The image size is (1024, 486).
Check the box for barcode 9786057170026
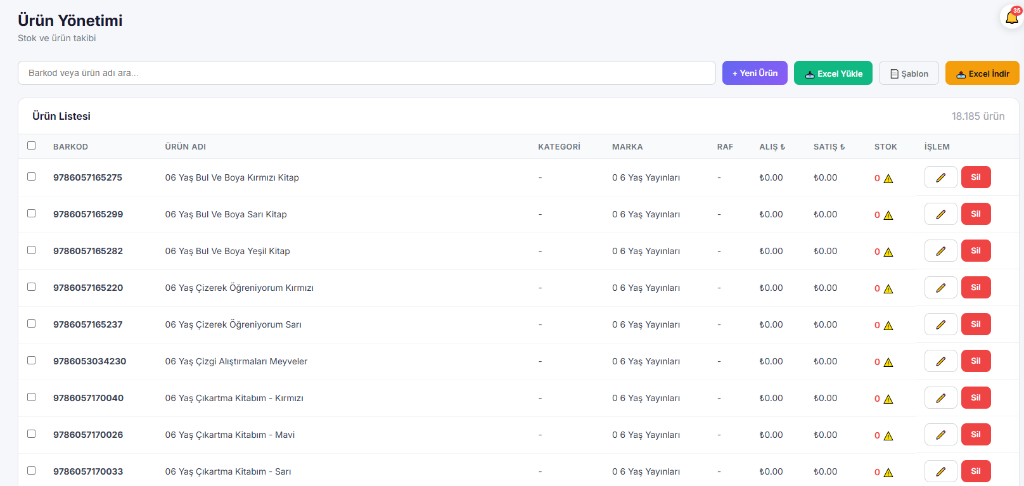(x=31, y=434)
